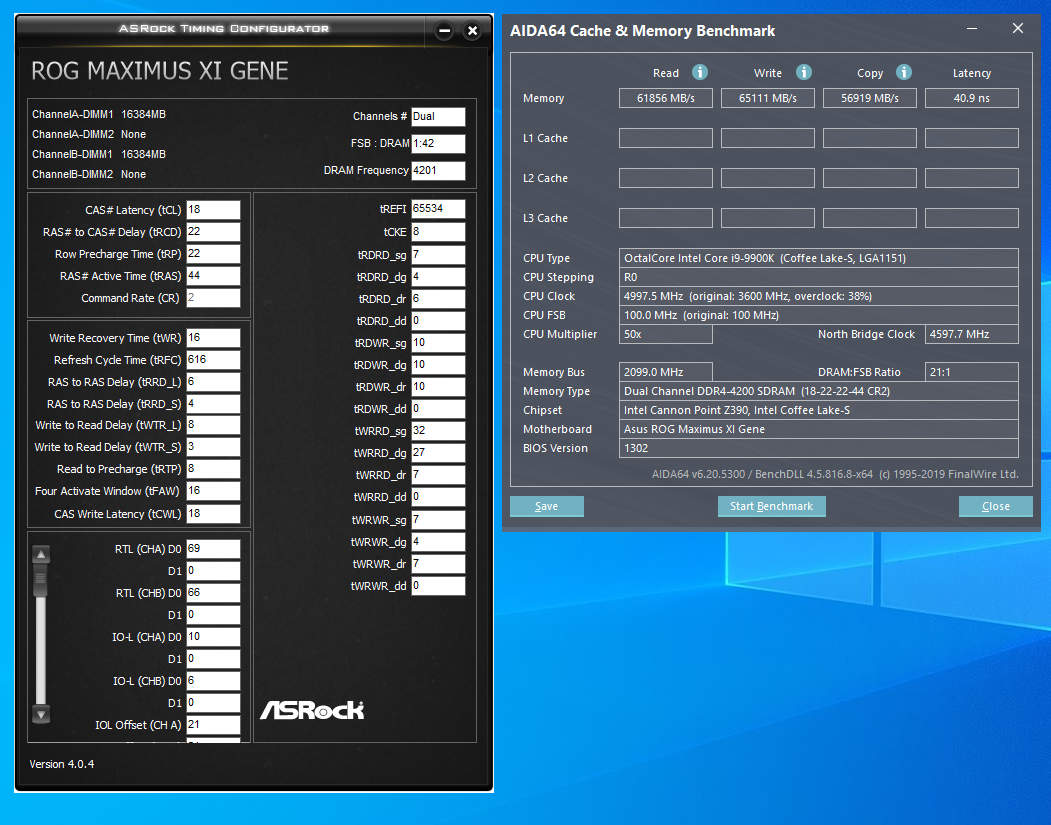Image resolution: width=1051 pixels, height=825 pixels.
Task: Click the Memory Copy result 56919 MB/s
Action: tap(869, 98)
